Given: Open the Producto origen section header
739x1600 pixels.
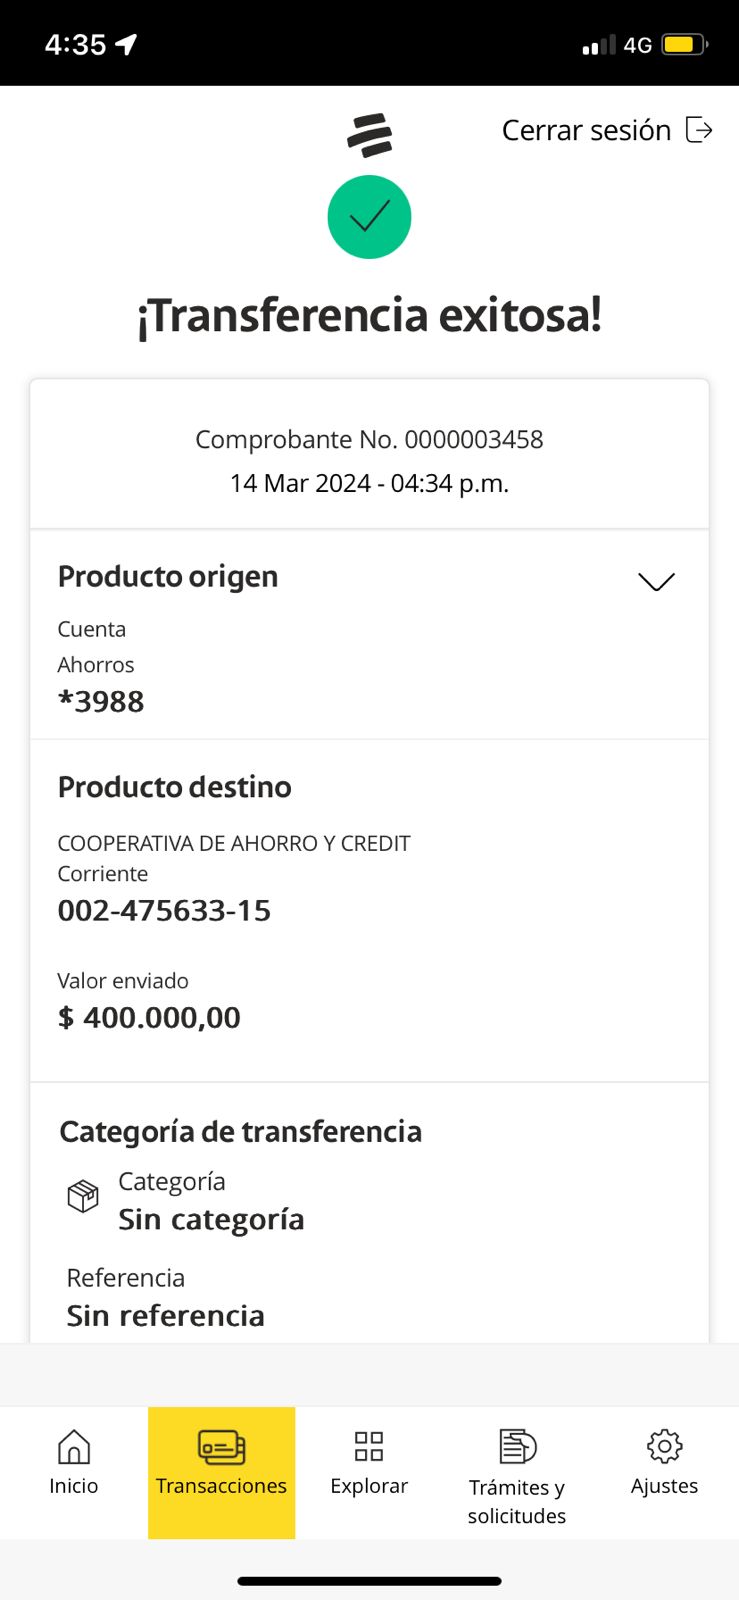Looking at the screenshot, I should pyautogui.click(x=168, y=577).
